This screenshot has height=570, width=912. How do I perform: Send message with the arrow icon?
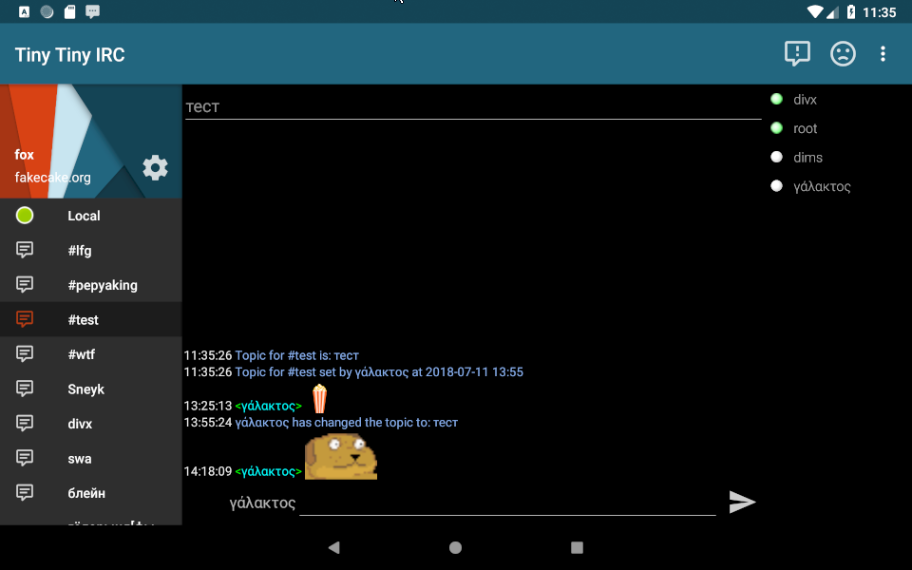742,502
